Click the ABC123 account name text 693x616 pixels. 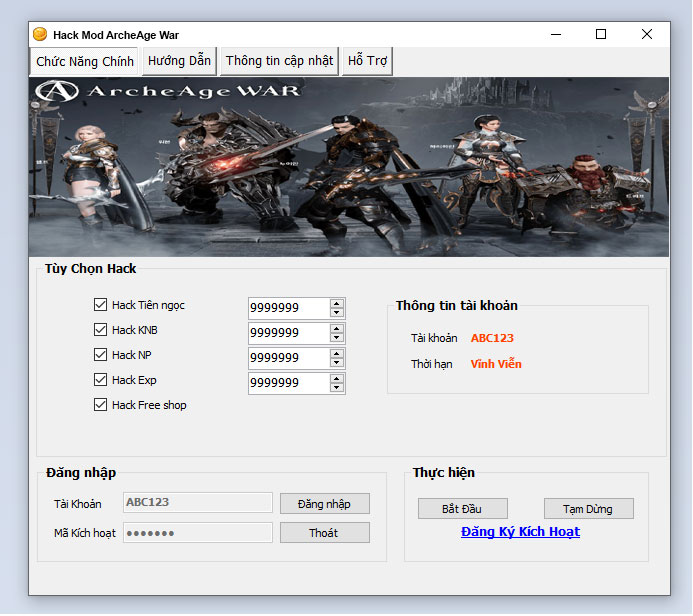492,338
